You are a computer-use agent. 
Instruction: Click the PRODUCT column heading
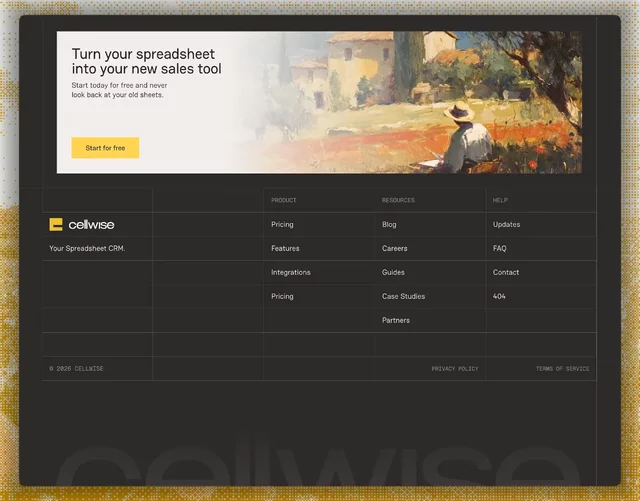(x=284, y=200)
